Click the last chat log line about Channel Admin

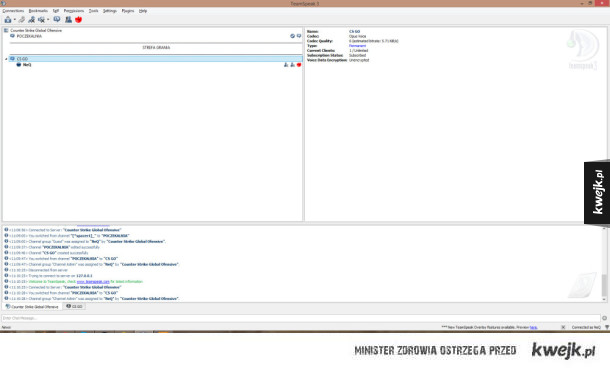(x=92, y=299)
